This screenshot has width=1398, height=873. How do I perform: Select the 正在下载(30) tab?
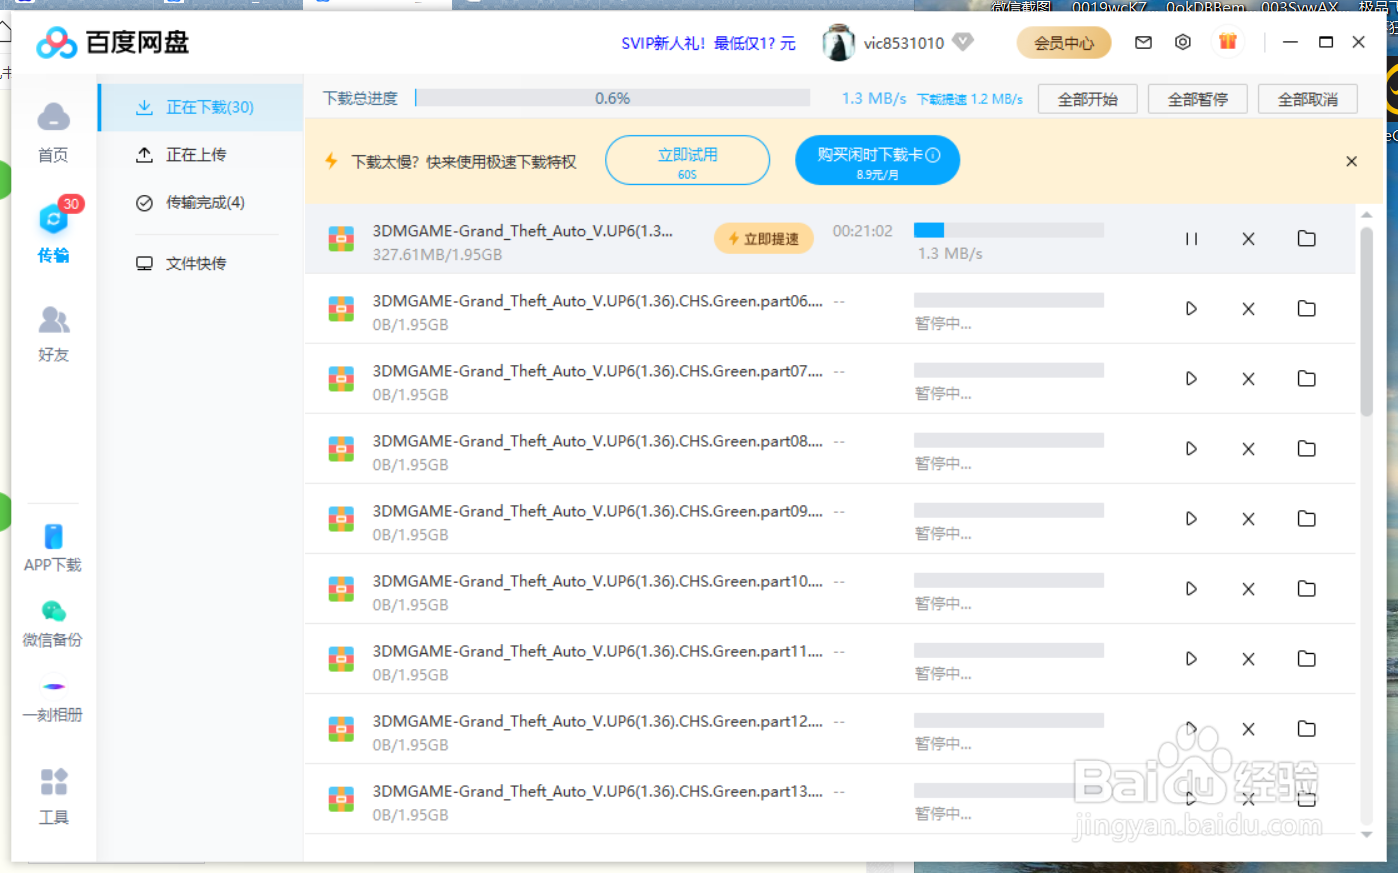[201, 107]
